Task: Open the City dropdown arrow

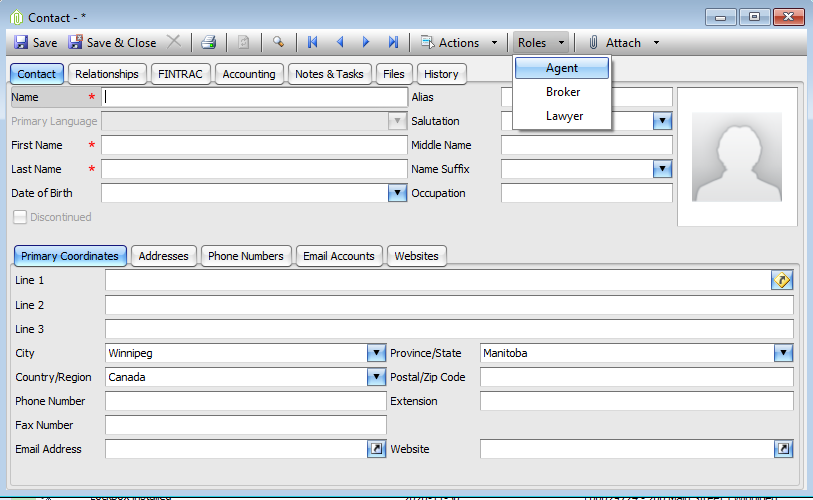Action: pyautogui.click(x=376, y=353)
